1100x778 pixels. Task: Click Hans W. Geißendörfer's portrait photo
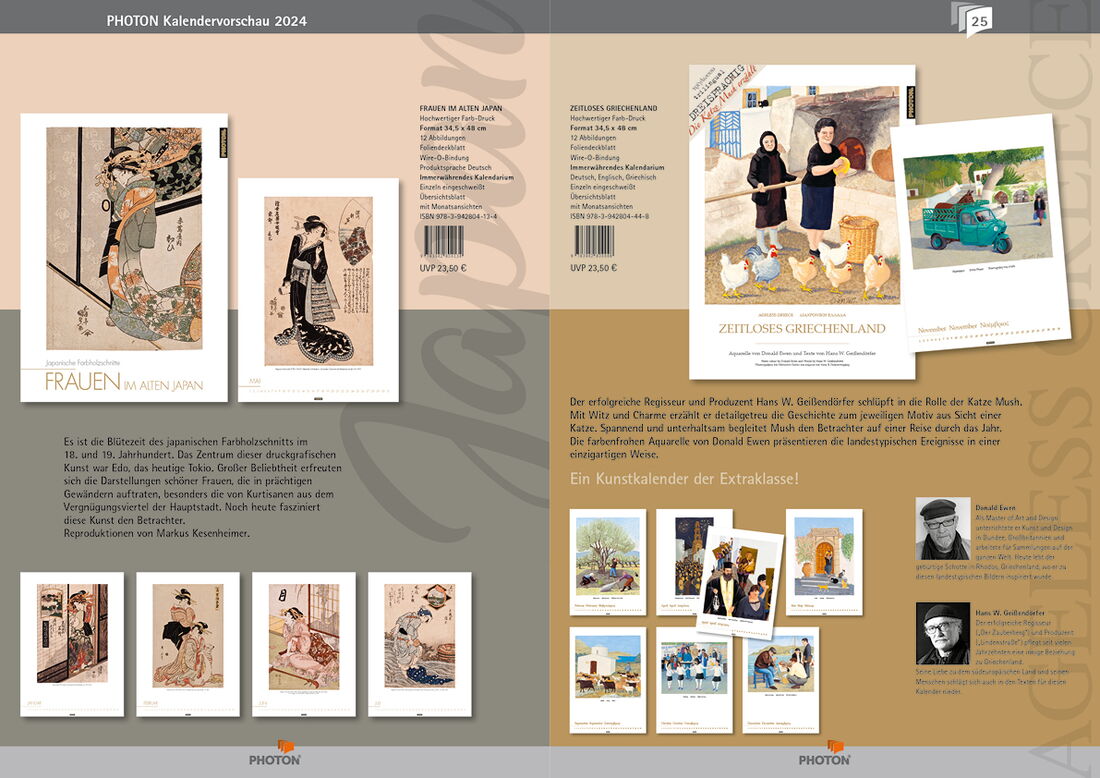click(x=942, y=633)
